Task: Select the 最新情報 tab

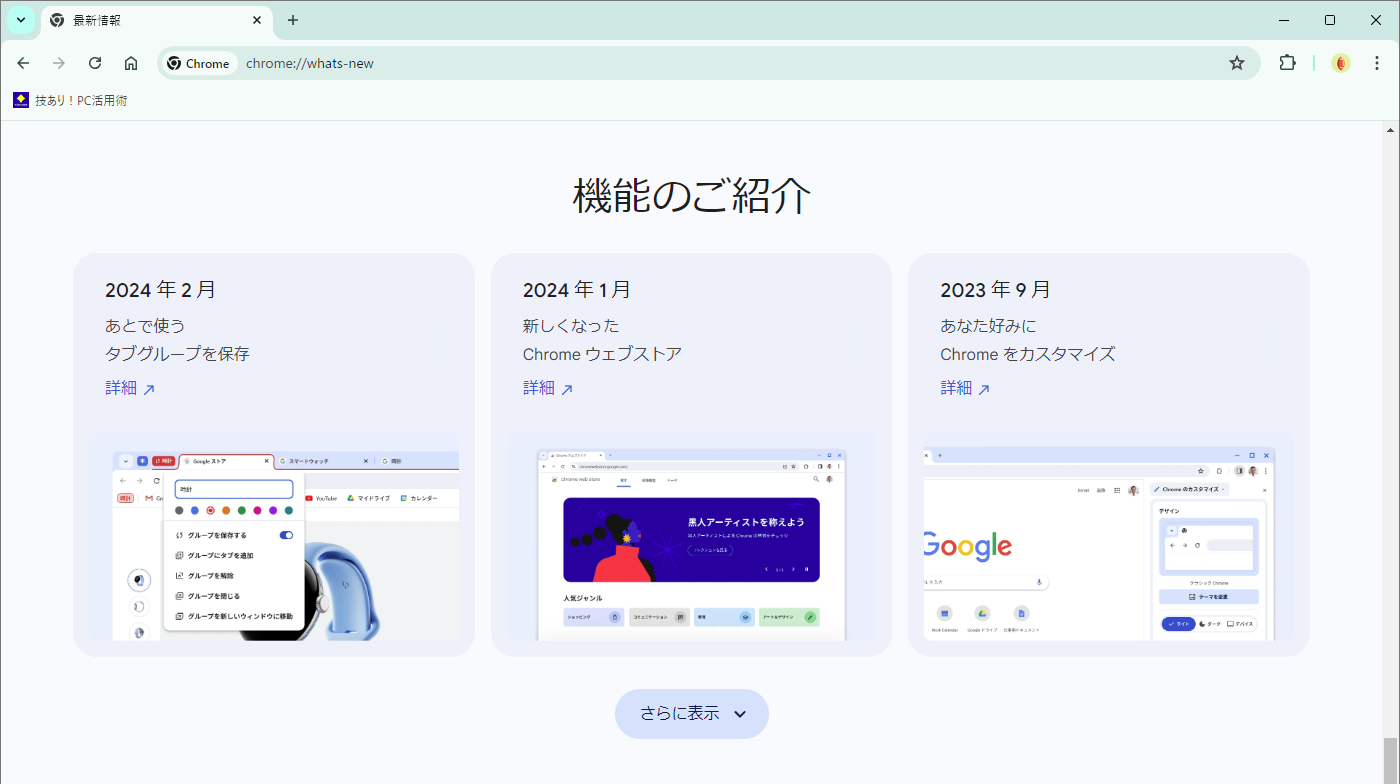Action: 157,20
